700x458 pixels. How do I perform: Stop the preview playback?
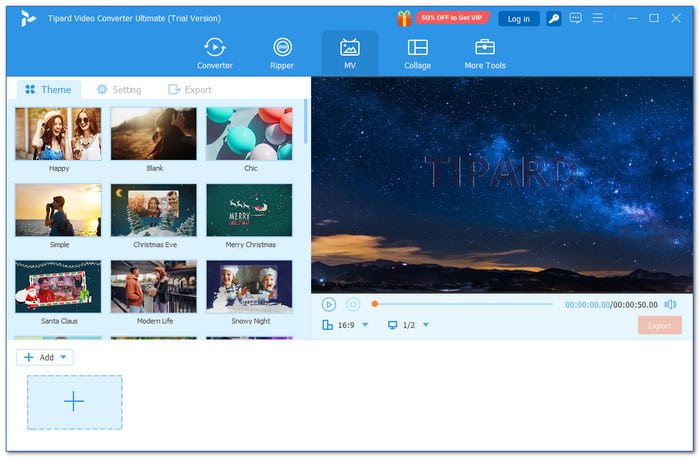[353, 304]
